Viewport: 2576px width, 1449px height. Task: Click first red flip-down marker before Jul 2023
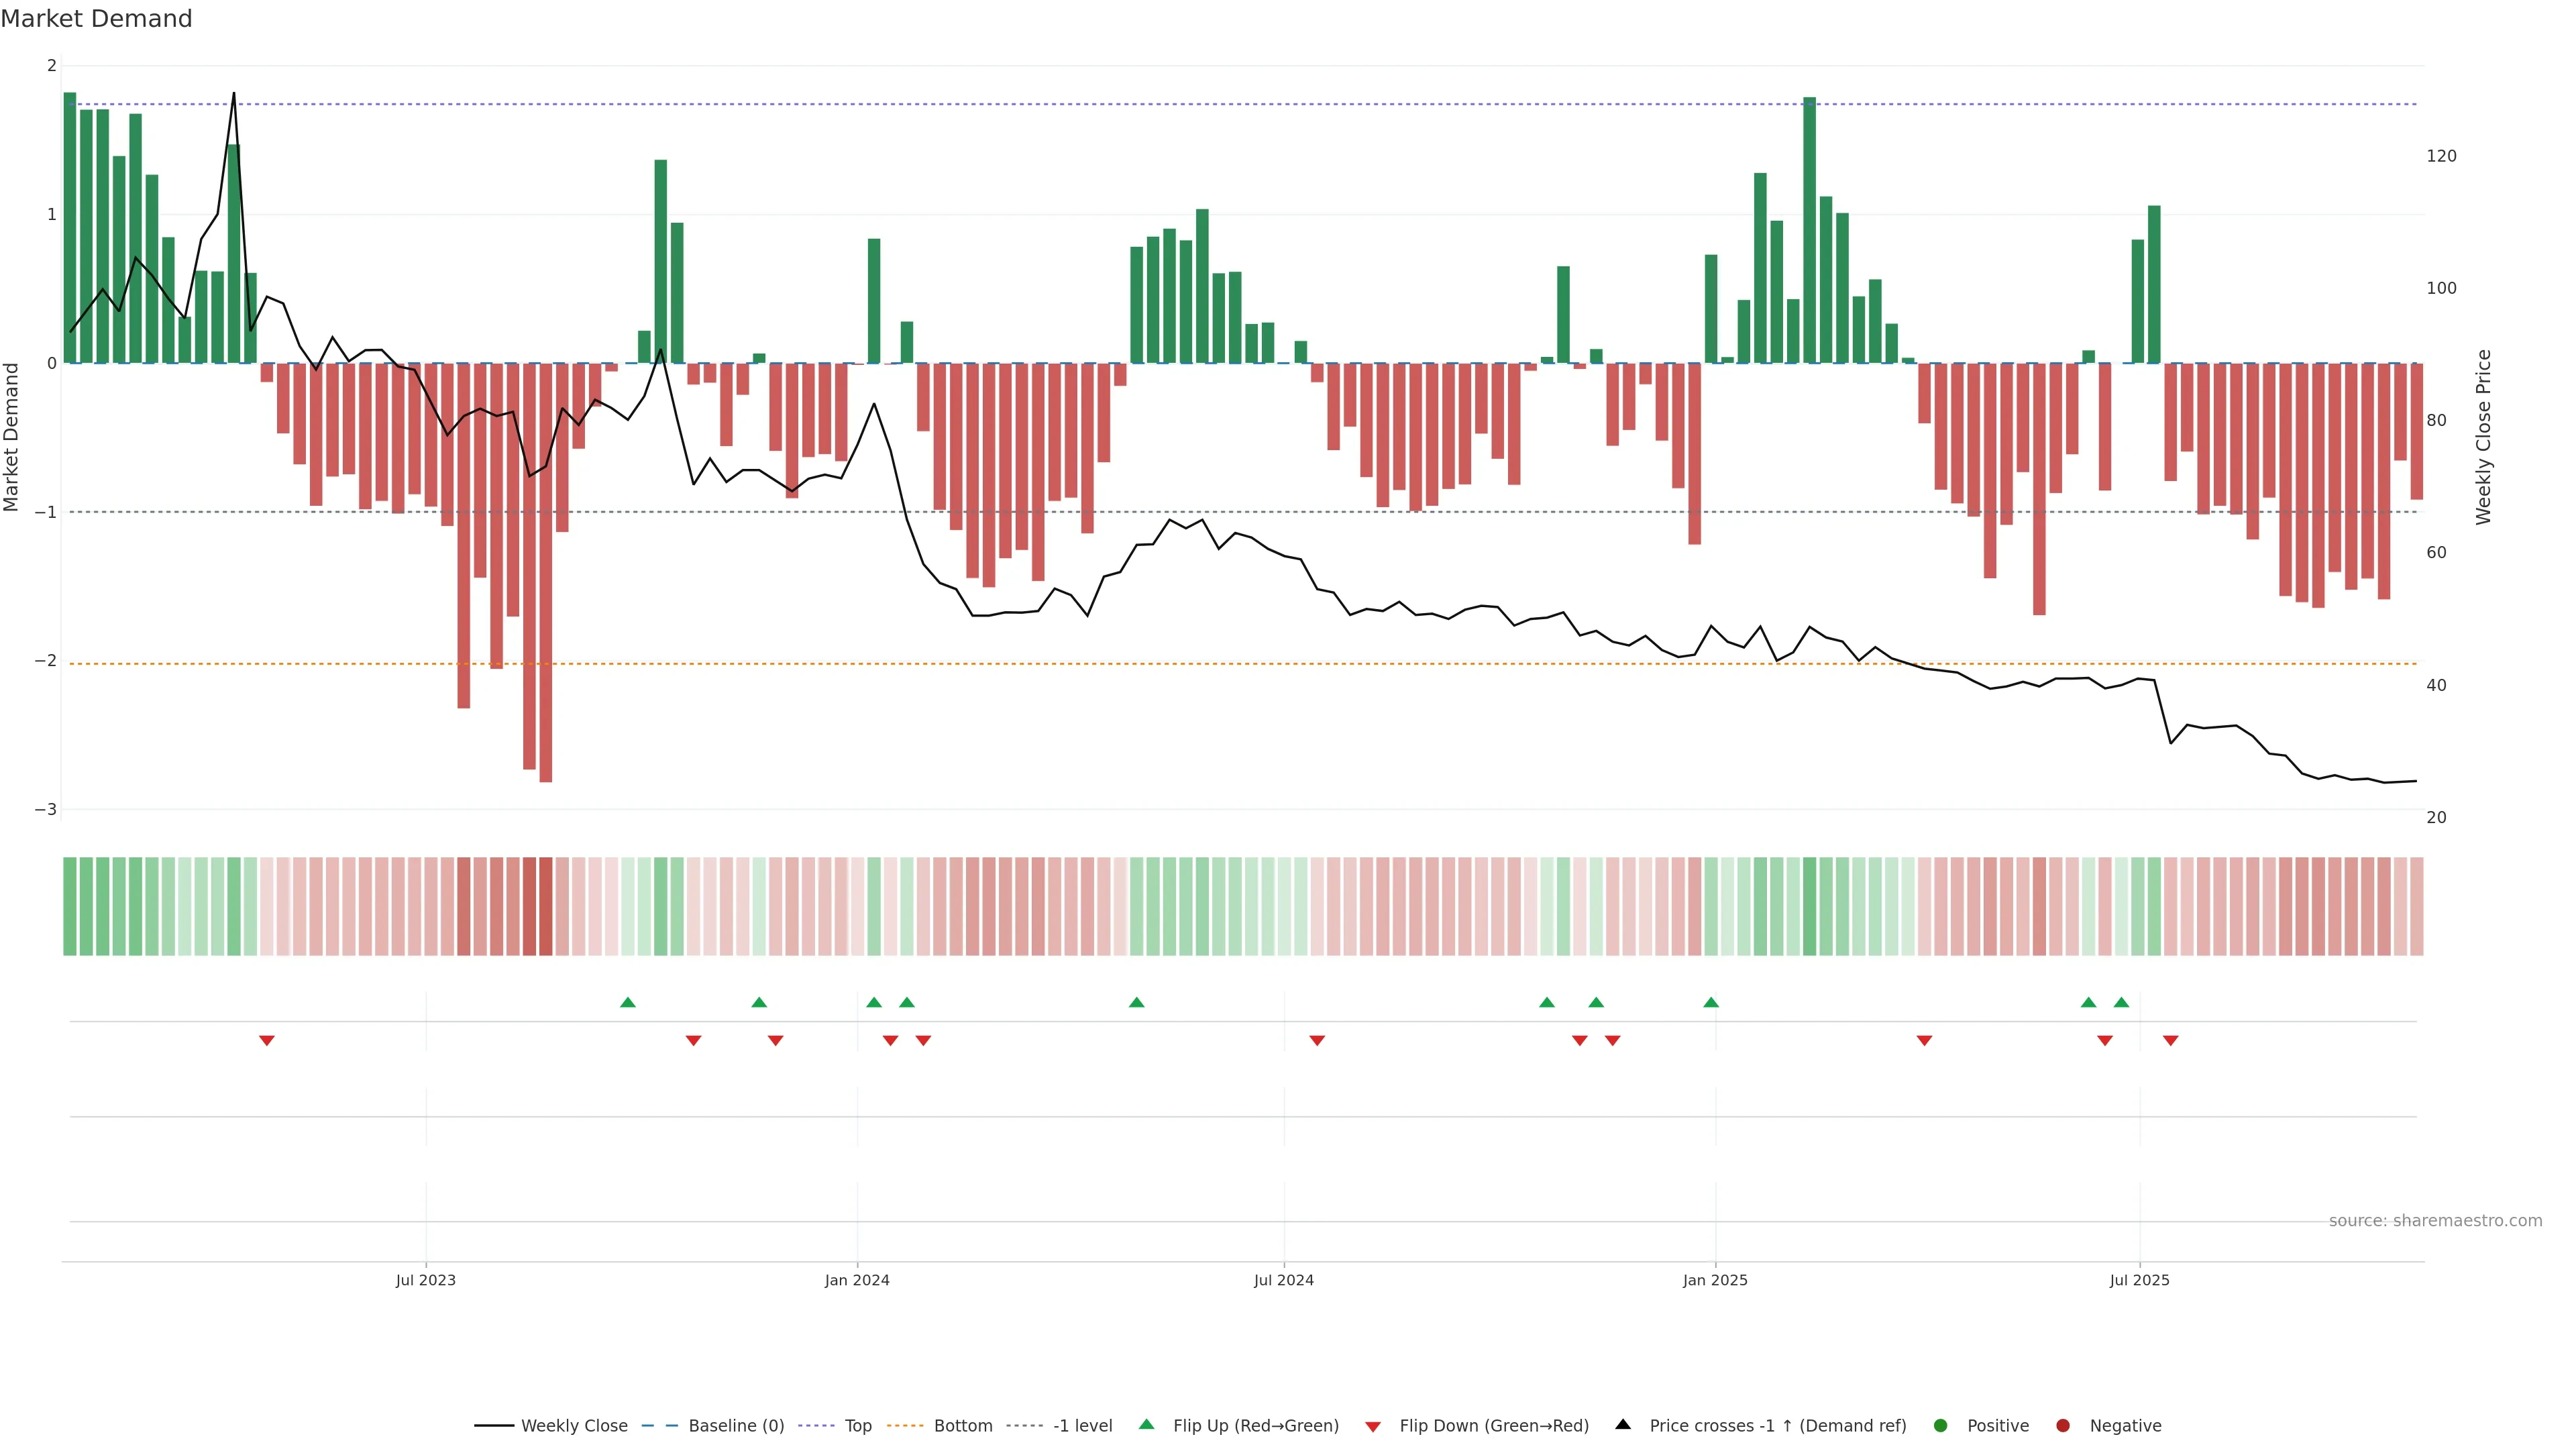coord(267,1040)
